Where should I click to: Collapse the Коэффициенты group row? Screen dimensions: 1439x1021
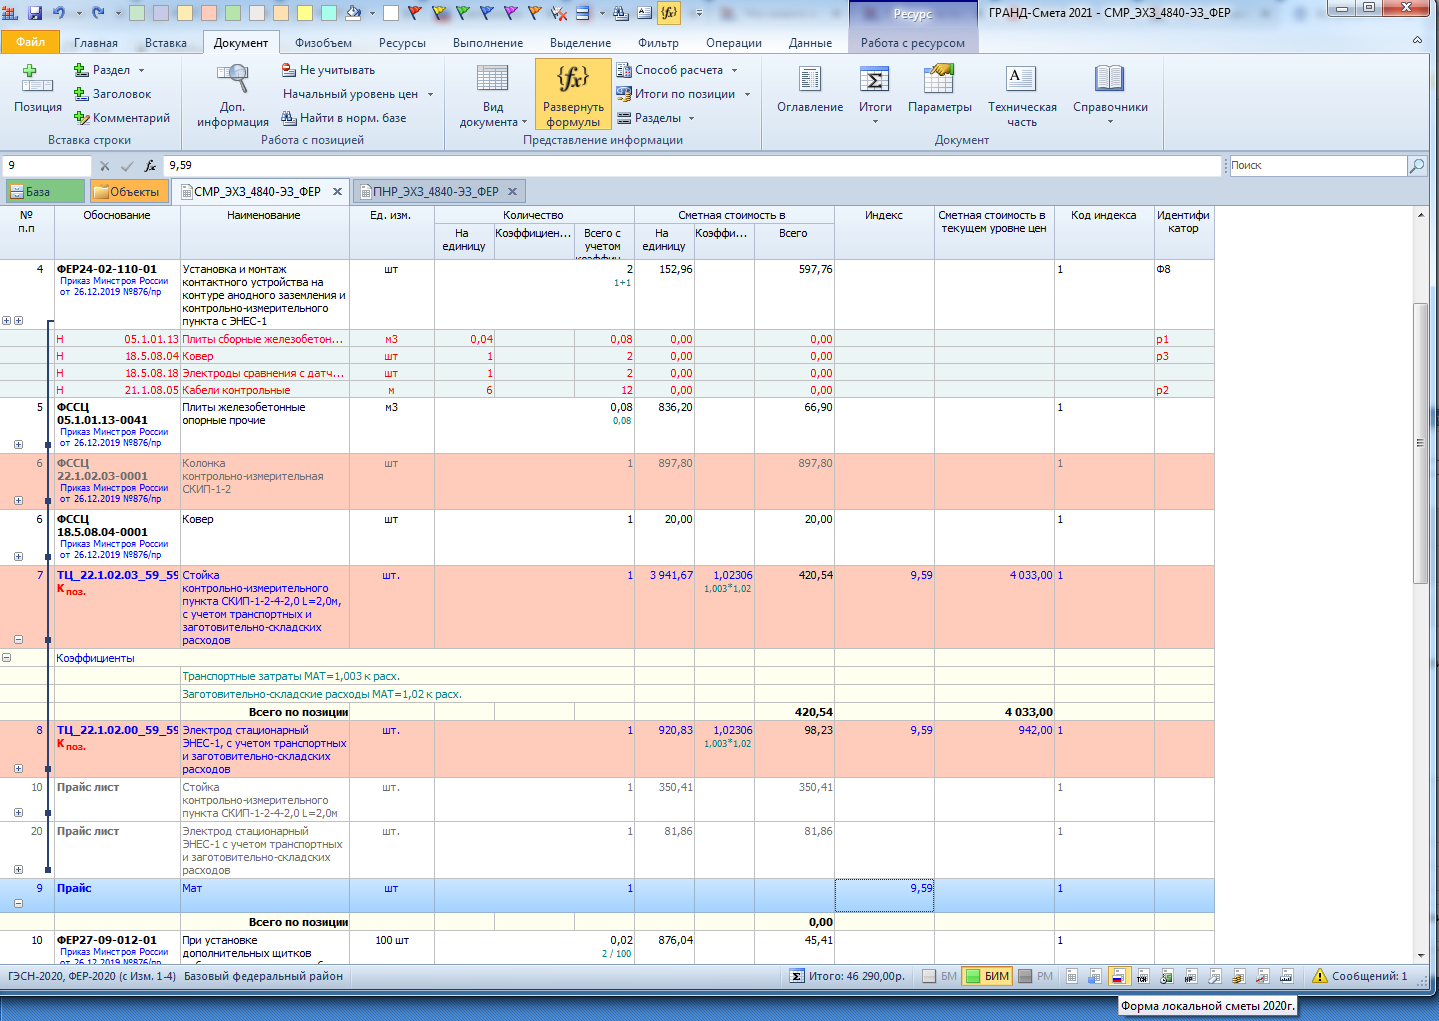(7, 658)
